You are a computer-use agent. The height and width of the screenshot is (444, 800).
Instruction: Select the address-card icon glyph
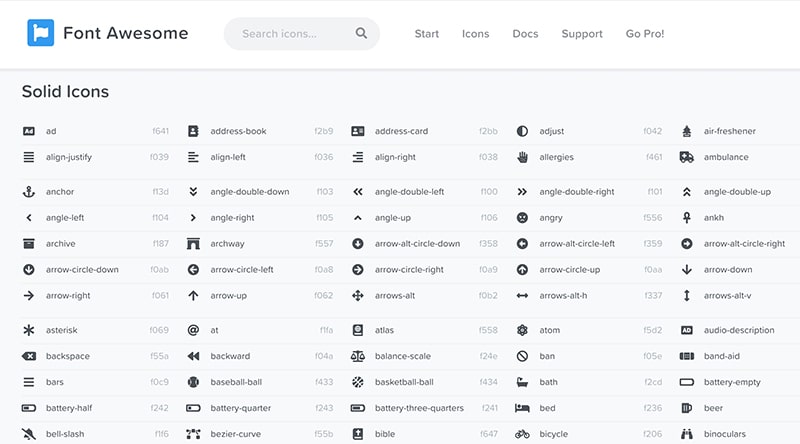(x=358, y=131)
